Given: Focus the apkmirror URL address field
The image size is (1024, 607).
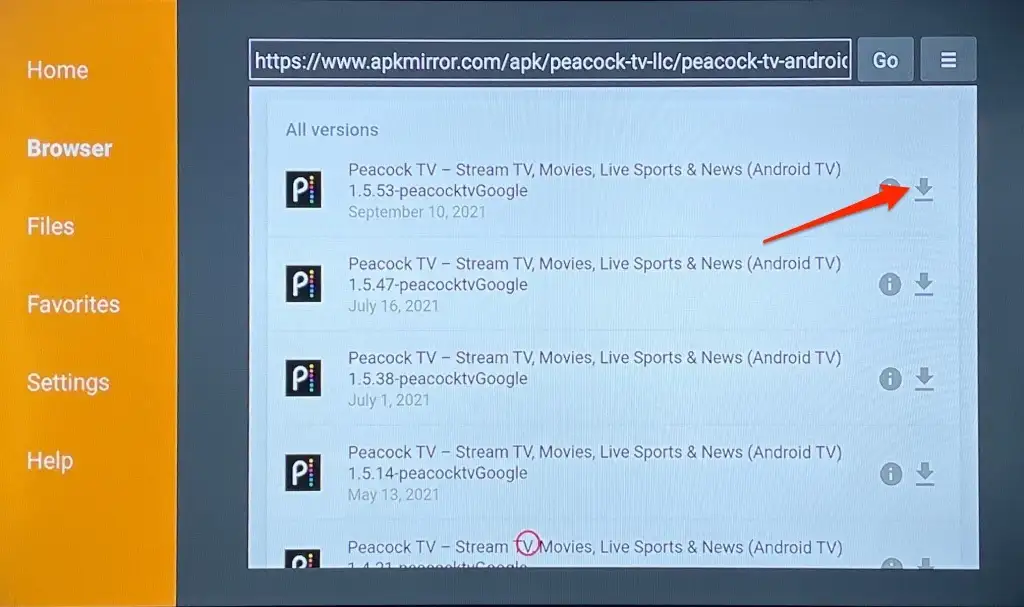Looking at the screenshot, I should coord(550,60).
